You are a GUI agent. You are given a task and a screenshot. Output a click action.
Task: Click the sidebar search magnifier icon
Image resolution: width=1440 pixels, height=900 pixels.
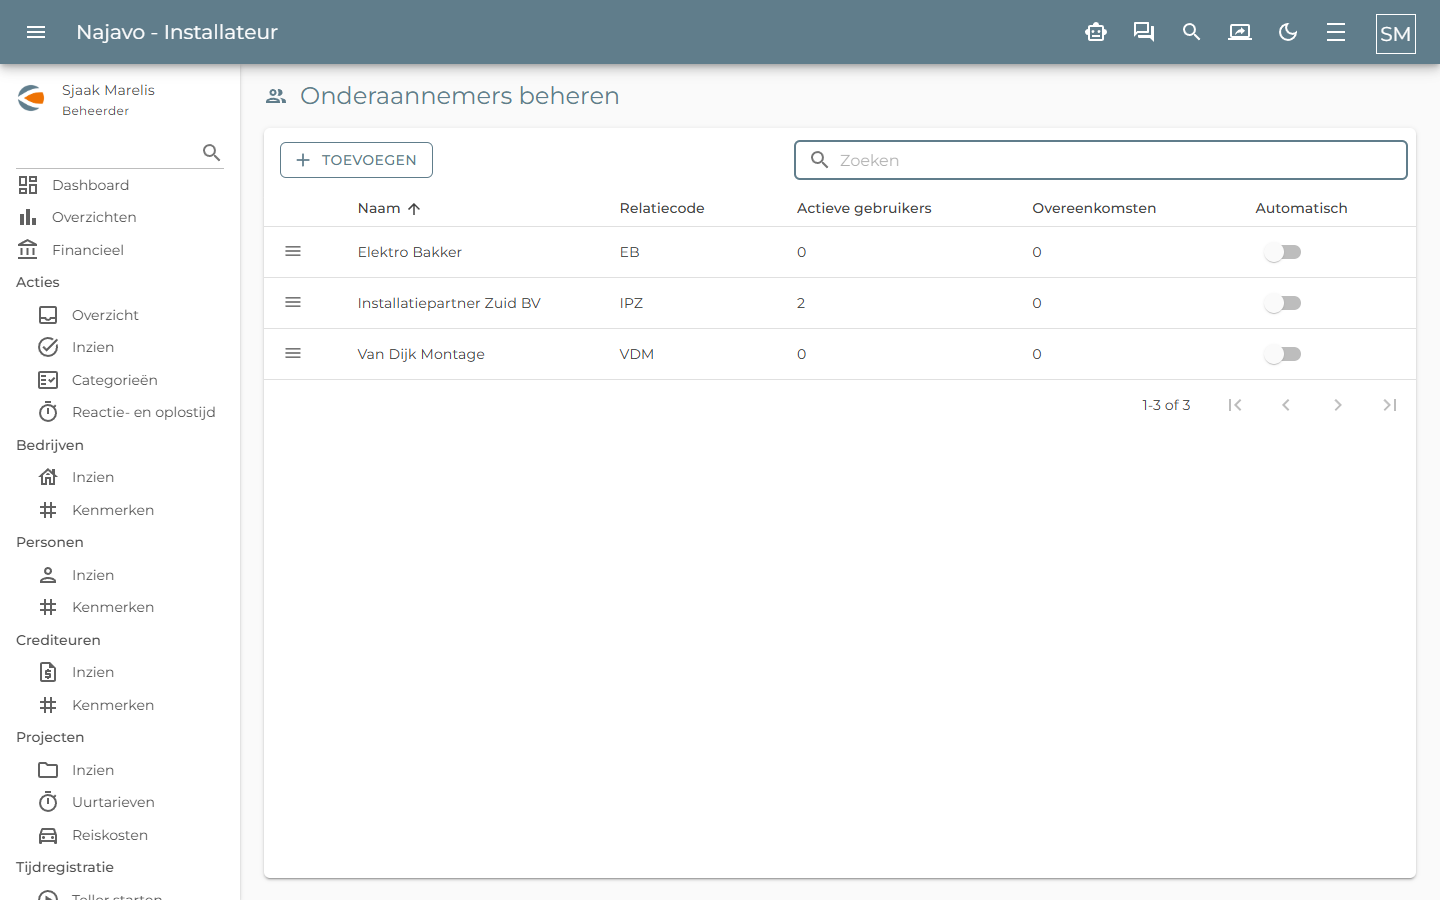coord(211,152)
